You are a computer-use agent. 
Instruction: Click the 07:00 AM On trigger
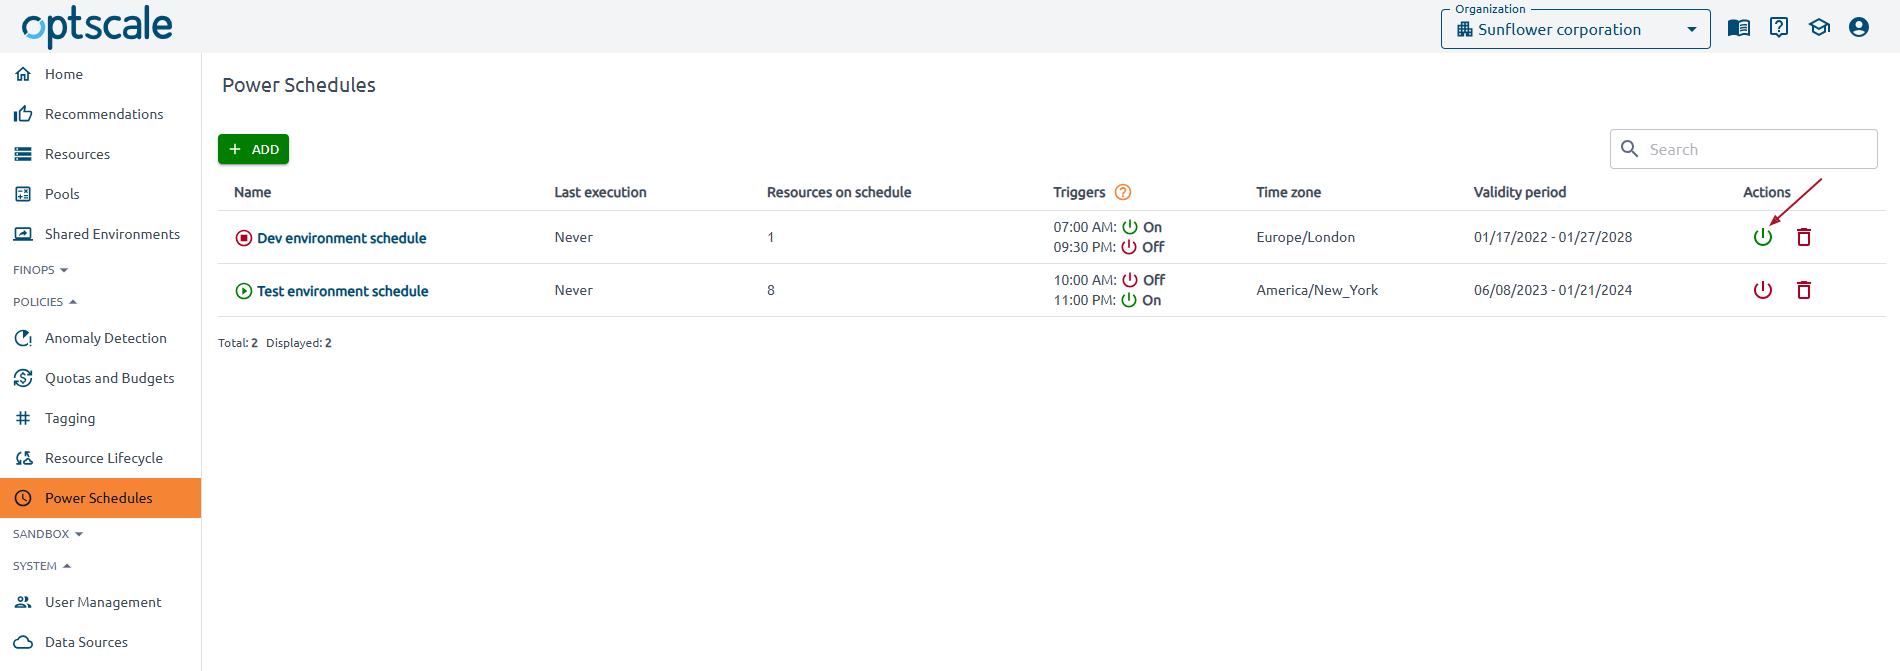[1108, 227]
